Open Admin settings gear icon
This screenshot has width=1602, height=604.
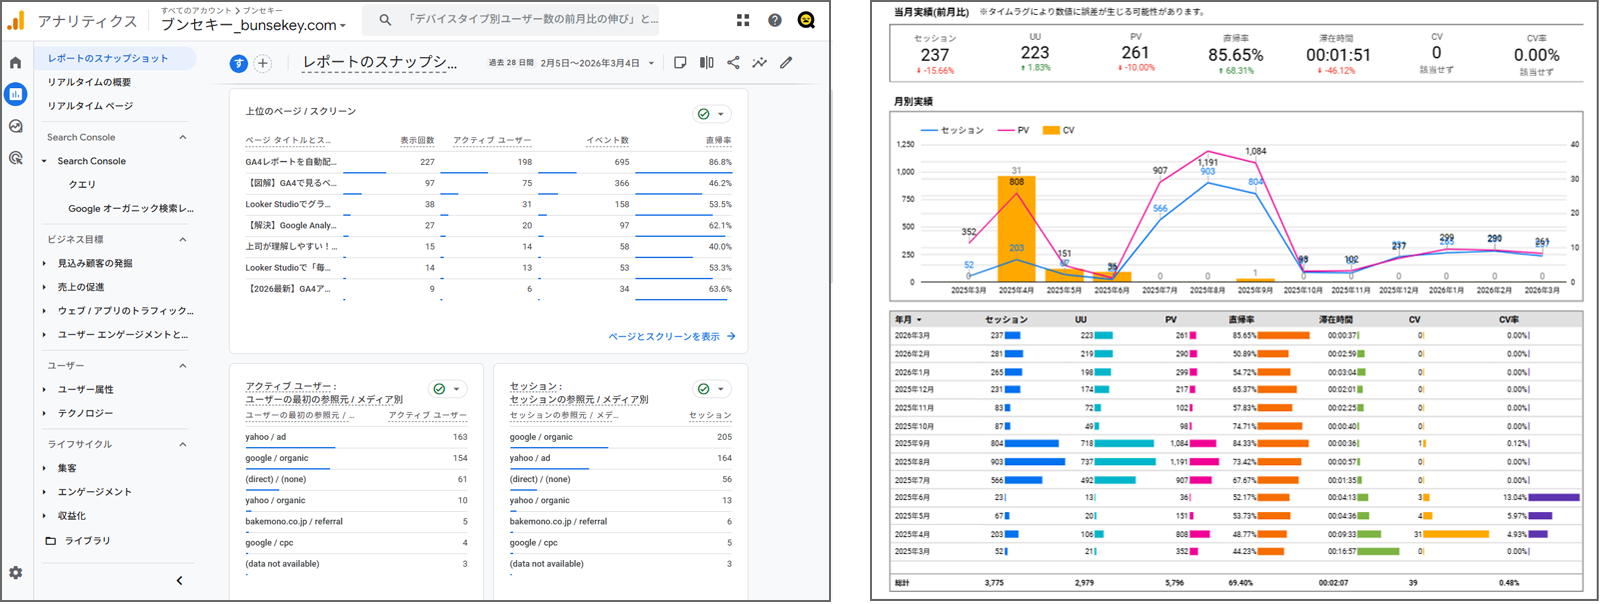pos(16,573)
